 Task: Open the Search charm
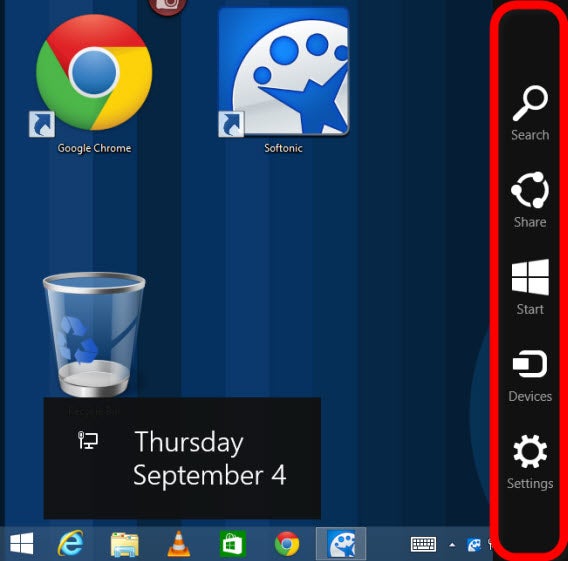(x=530, y=113)
